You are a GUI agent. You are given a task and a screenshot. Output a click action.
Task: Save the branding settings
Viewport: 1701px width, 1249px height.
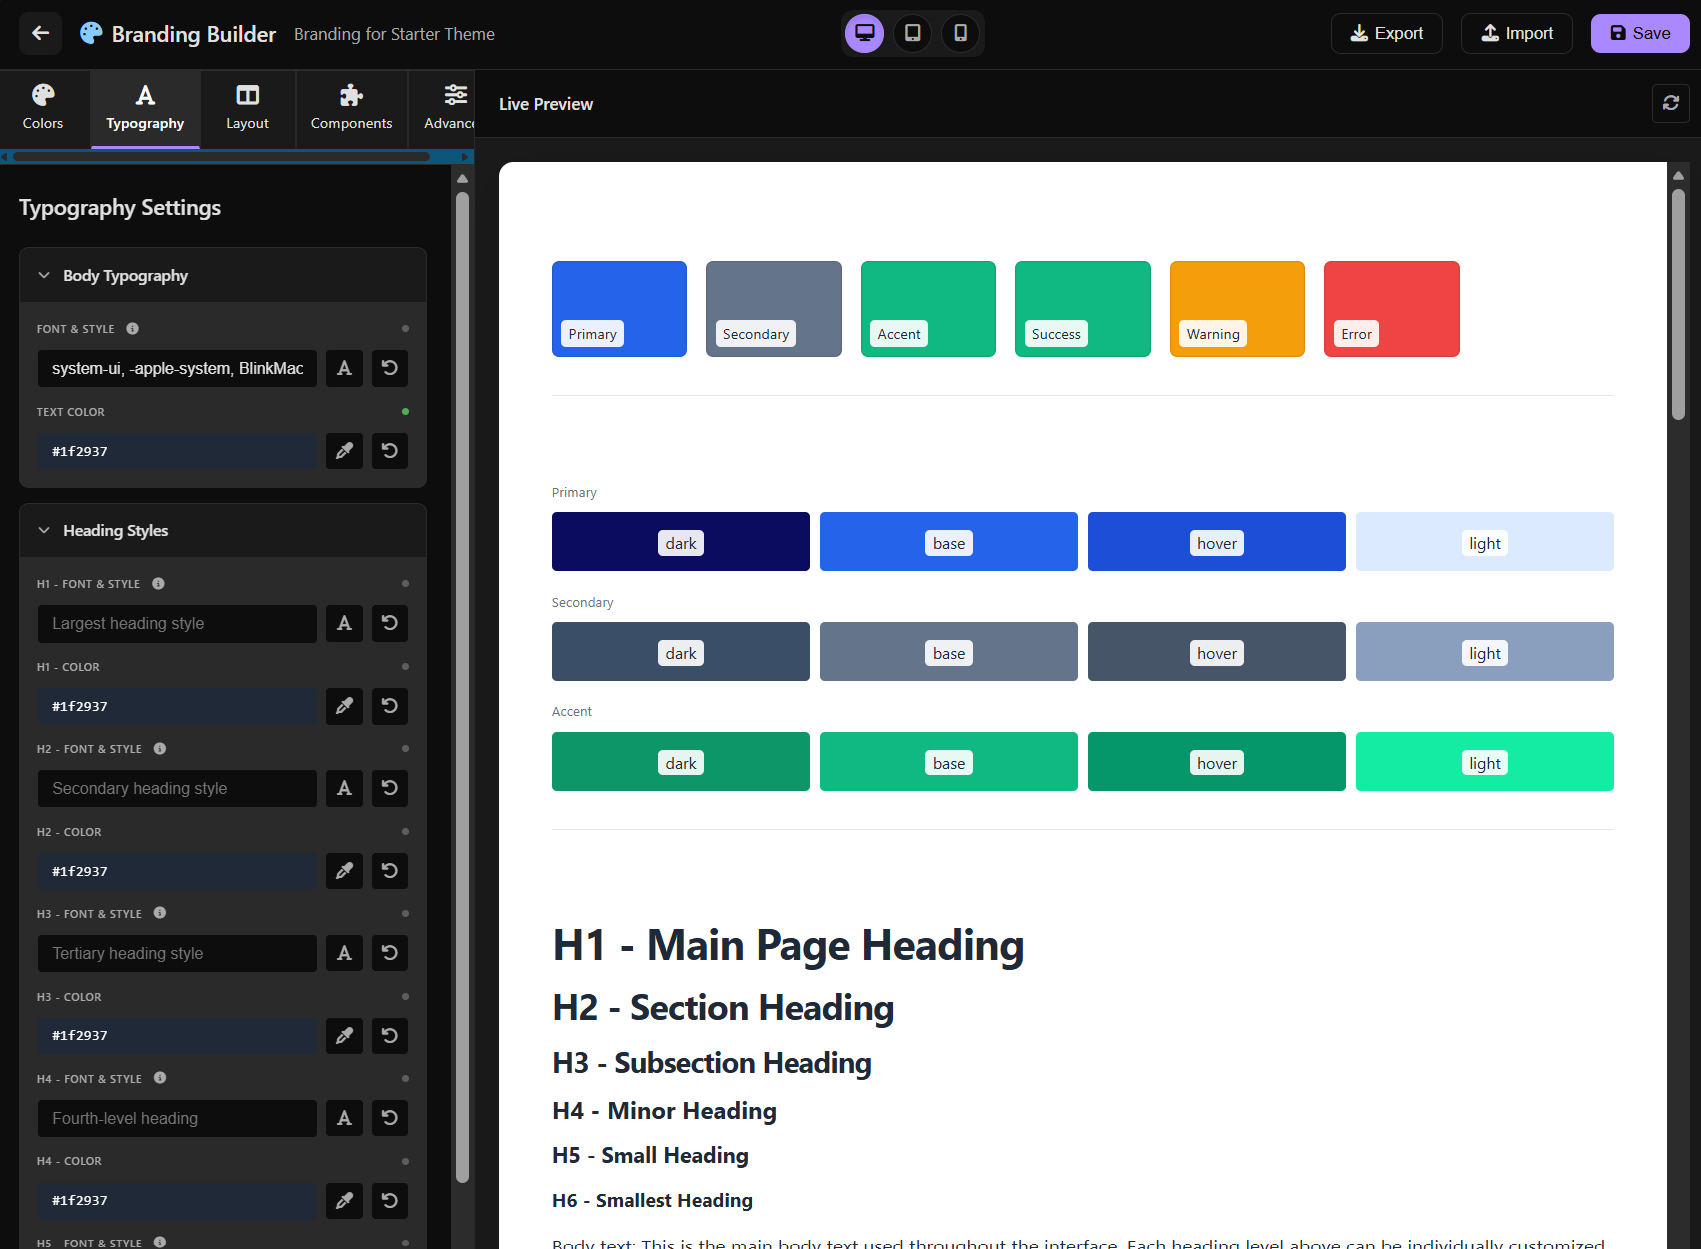pyautogui.click(x=1640, y=33)
